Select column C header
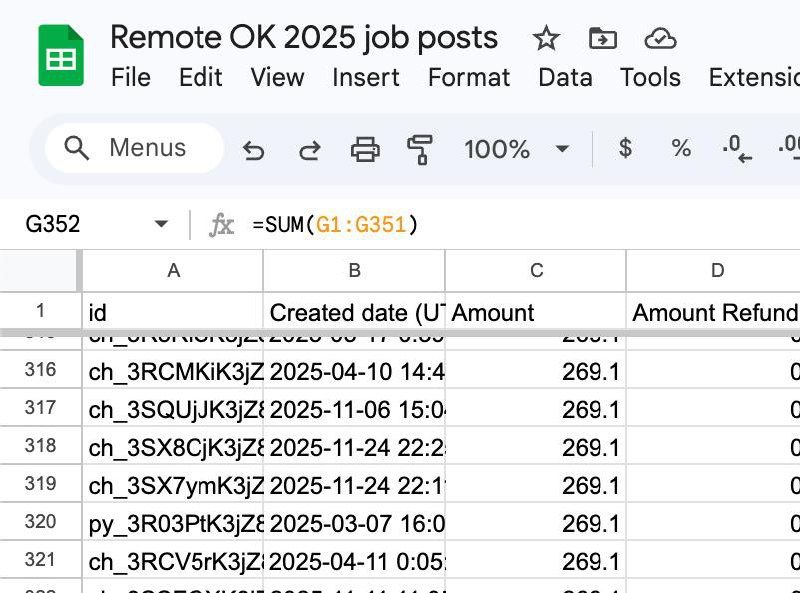 click(536, 270)
